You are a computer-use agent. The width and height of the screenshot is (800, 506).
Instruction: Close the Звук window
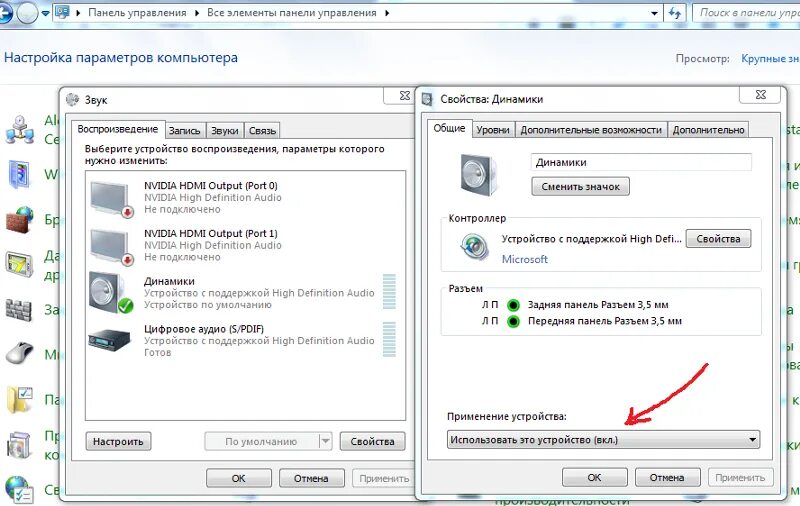405,95
